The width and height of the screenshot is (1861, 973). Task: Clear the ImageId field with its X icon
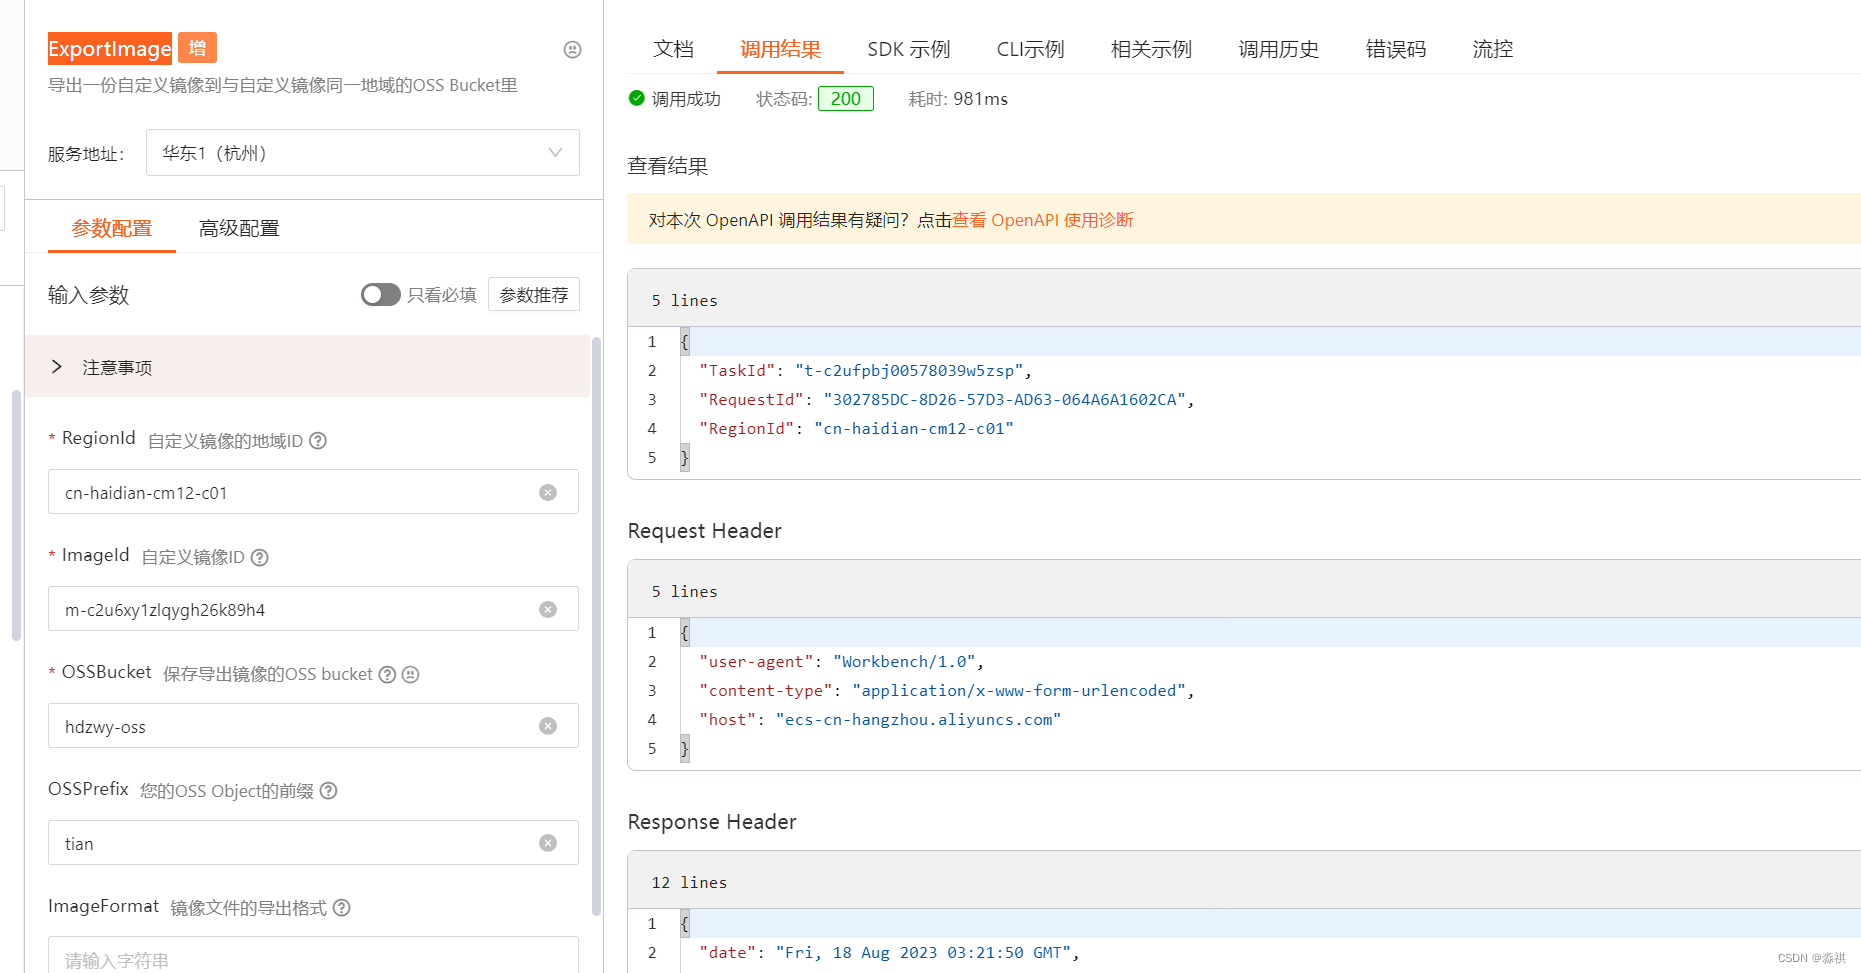click(x=548, y=609)
